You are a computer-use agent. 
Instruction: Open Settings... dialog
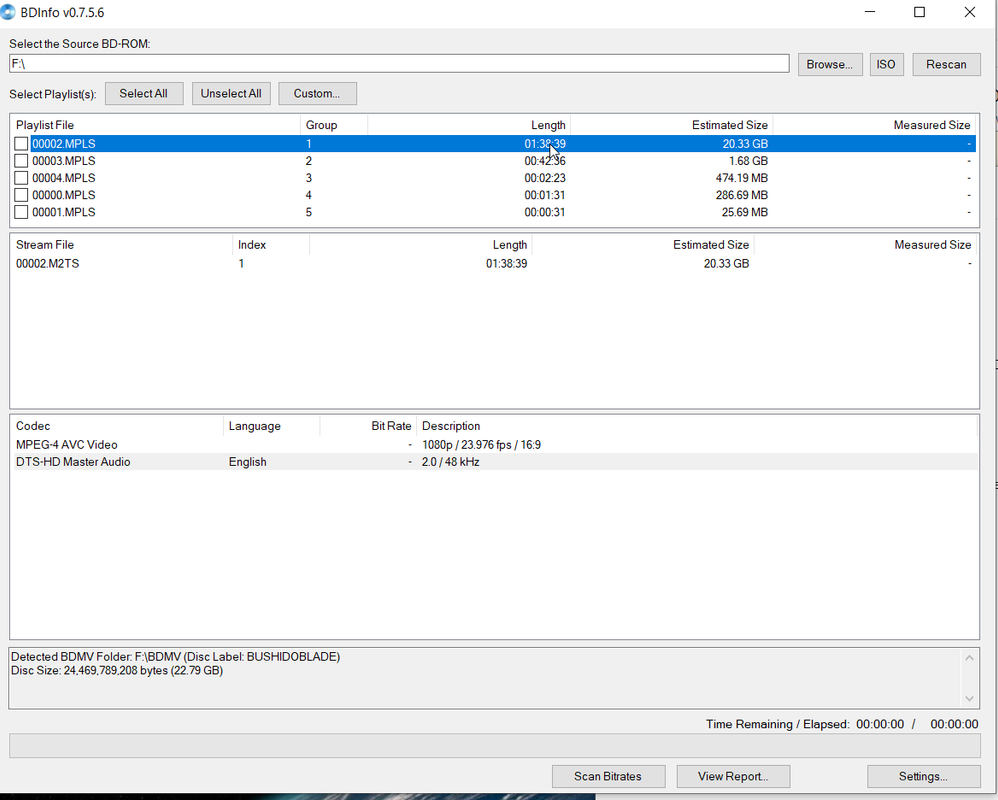tap(923, 776)
